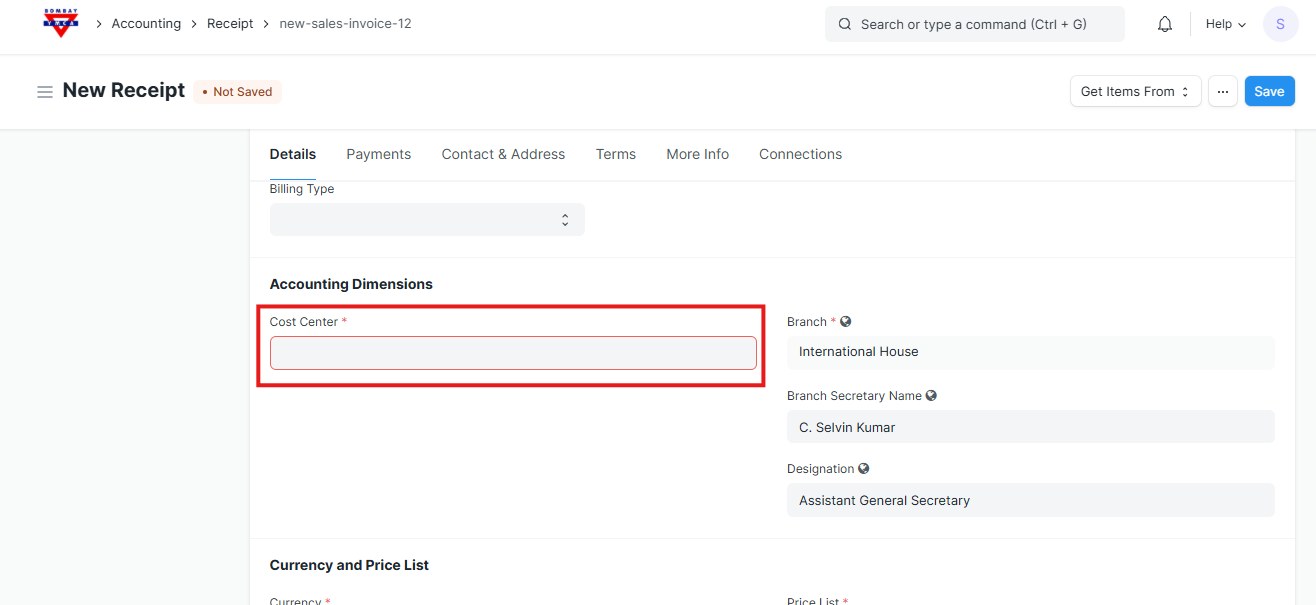Image resolution: width=1316 pixels, height=605 pixels.
Task: Open the notifications bell
Action: click(x=1164, y=24)
